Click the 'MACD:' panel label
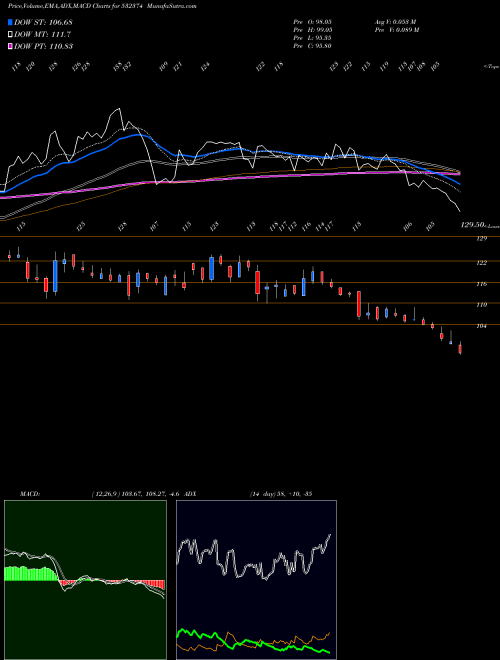This screenshot has height=660, width=500. click(30, 494)
